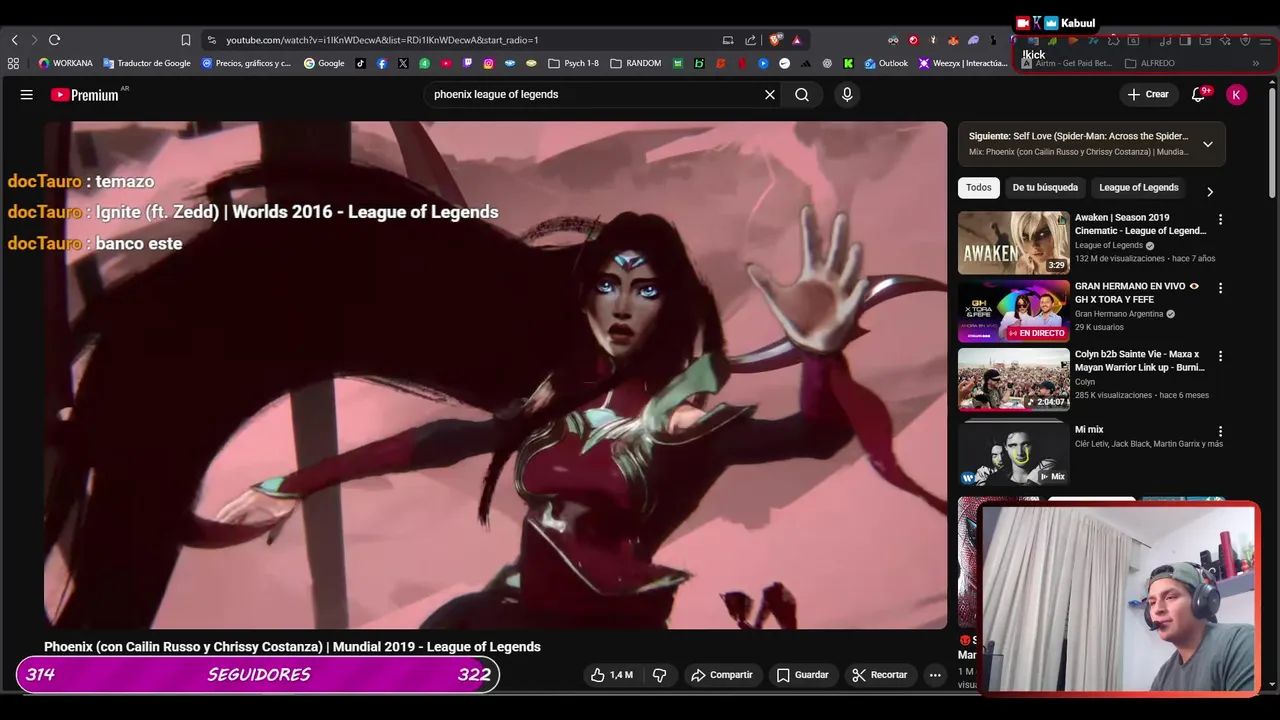Open the X (Twitter) bookmark
This screenshot has height=720, width=1280.
(403, 63)
